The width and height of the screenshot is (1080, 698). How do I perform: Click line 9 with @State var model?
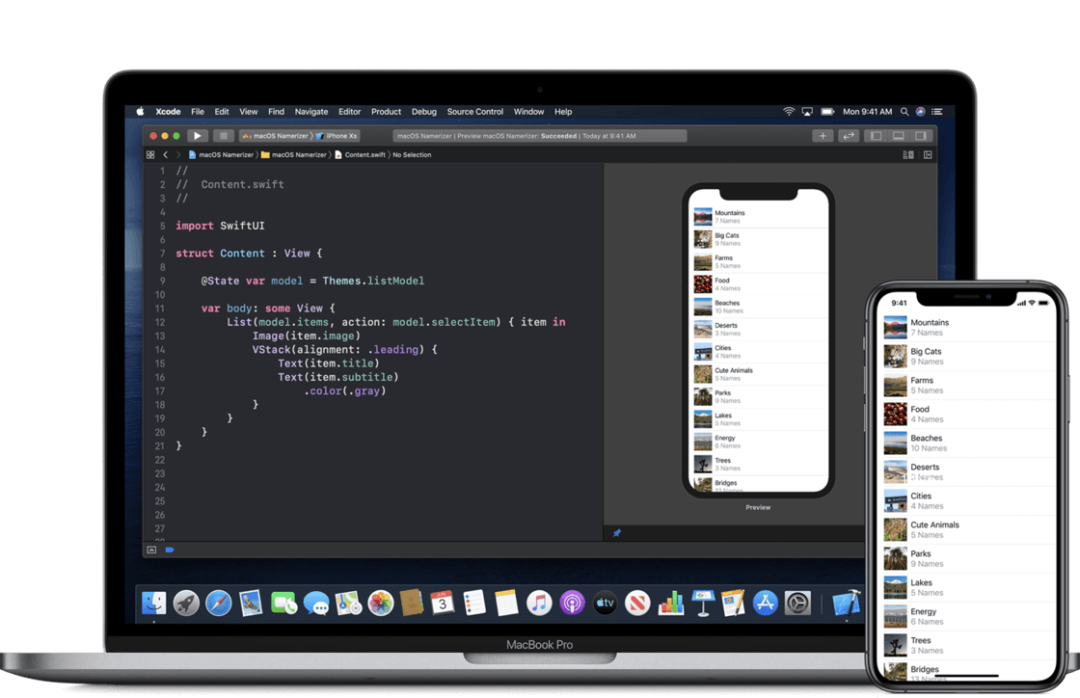click(313, 281)
